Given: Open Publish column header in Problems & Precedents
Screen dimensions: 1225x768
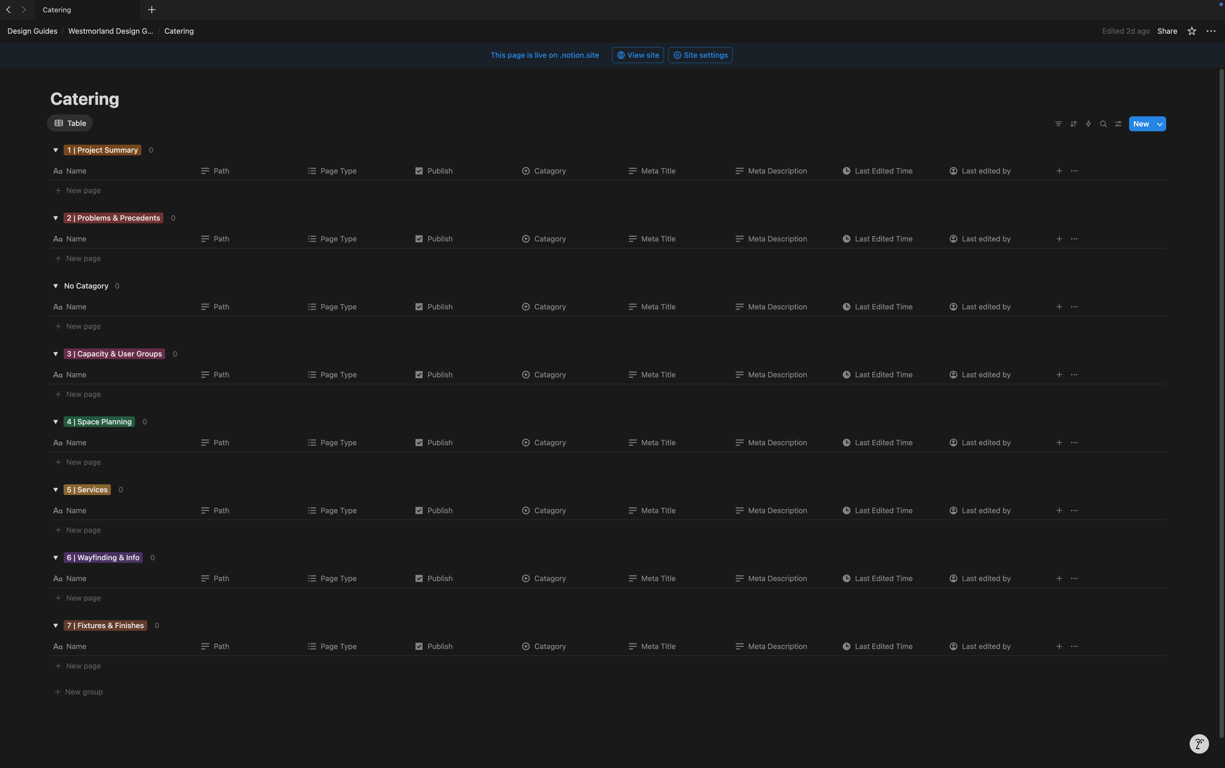Looking at the screenshot, I should (x=434, y=239).
